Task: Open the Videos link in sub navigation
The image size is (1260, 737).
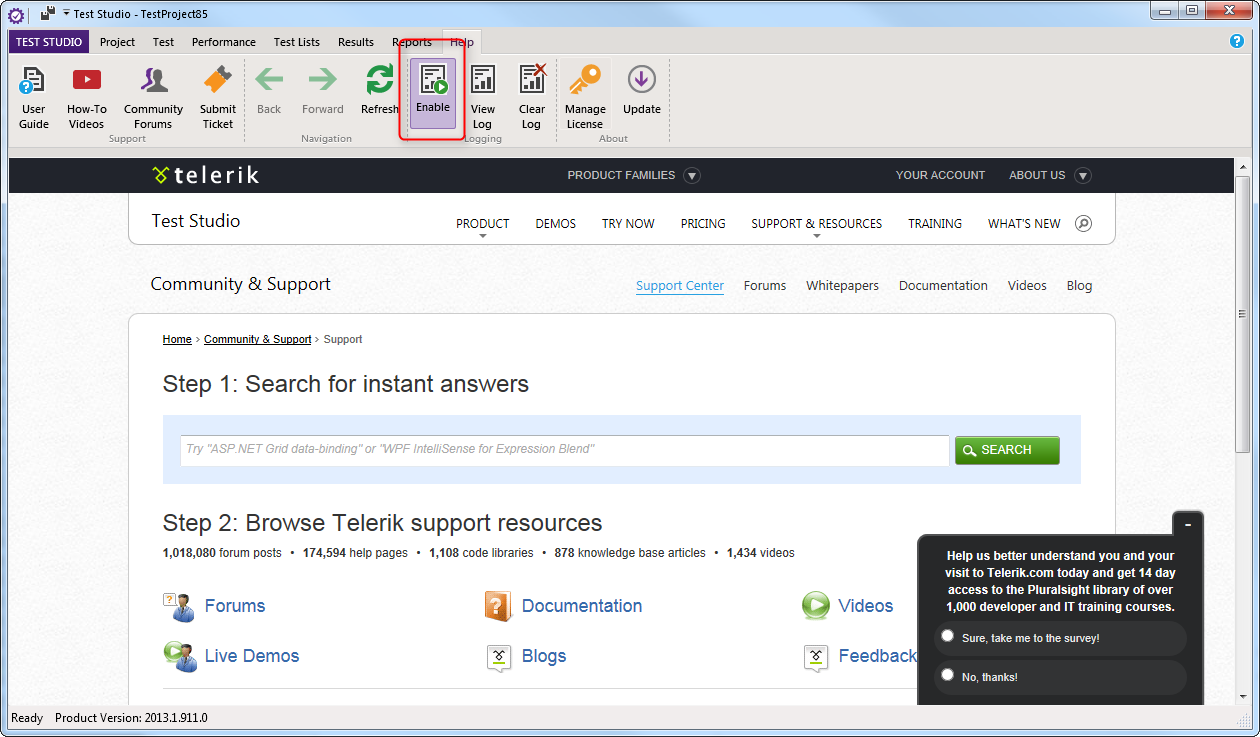Action: tap(1027, 285)
